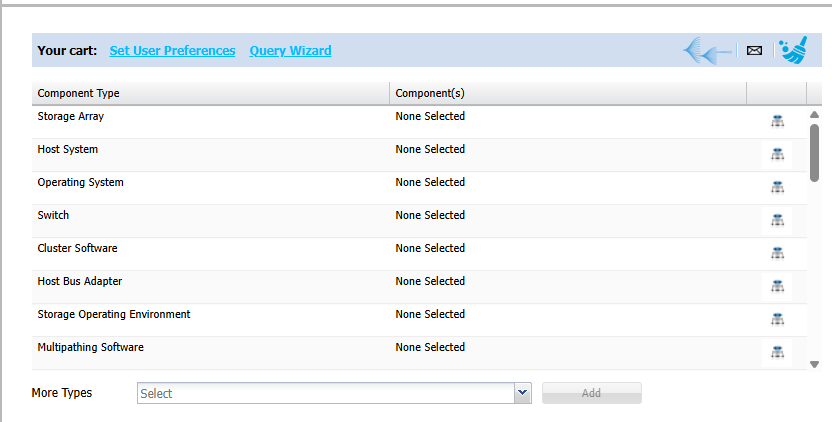Click the Your cart label
832x422 pixels.
point(67,50)
